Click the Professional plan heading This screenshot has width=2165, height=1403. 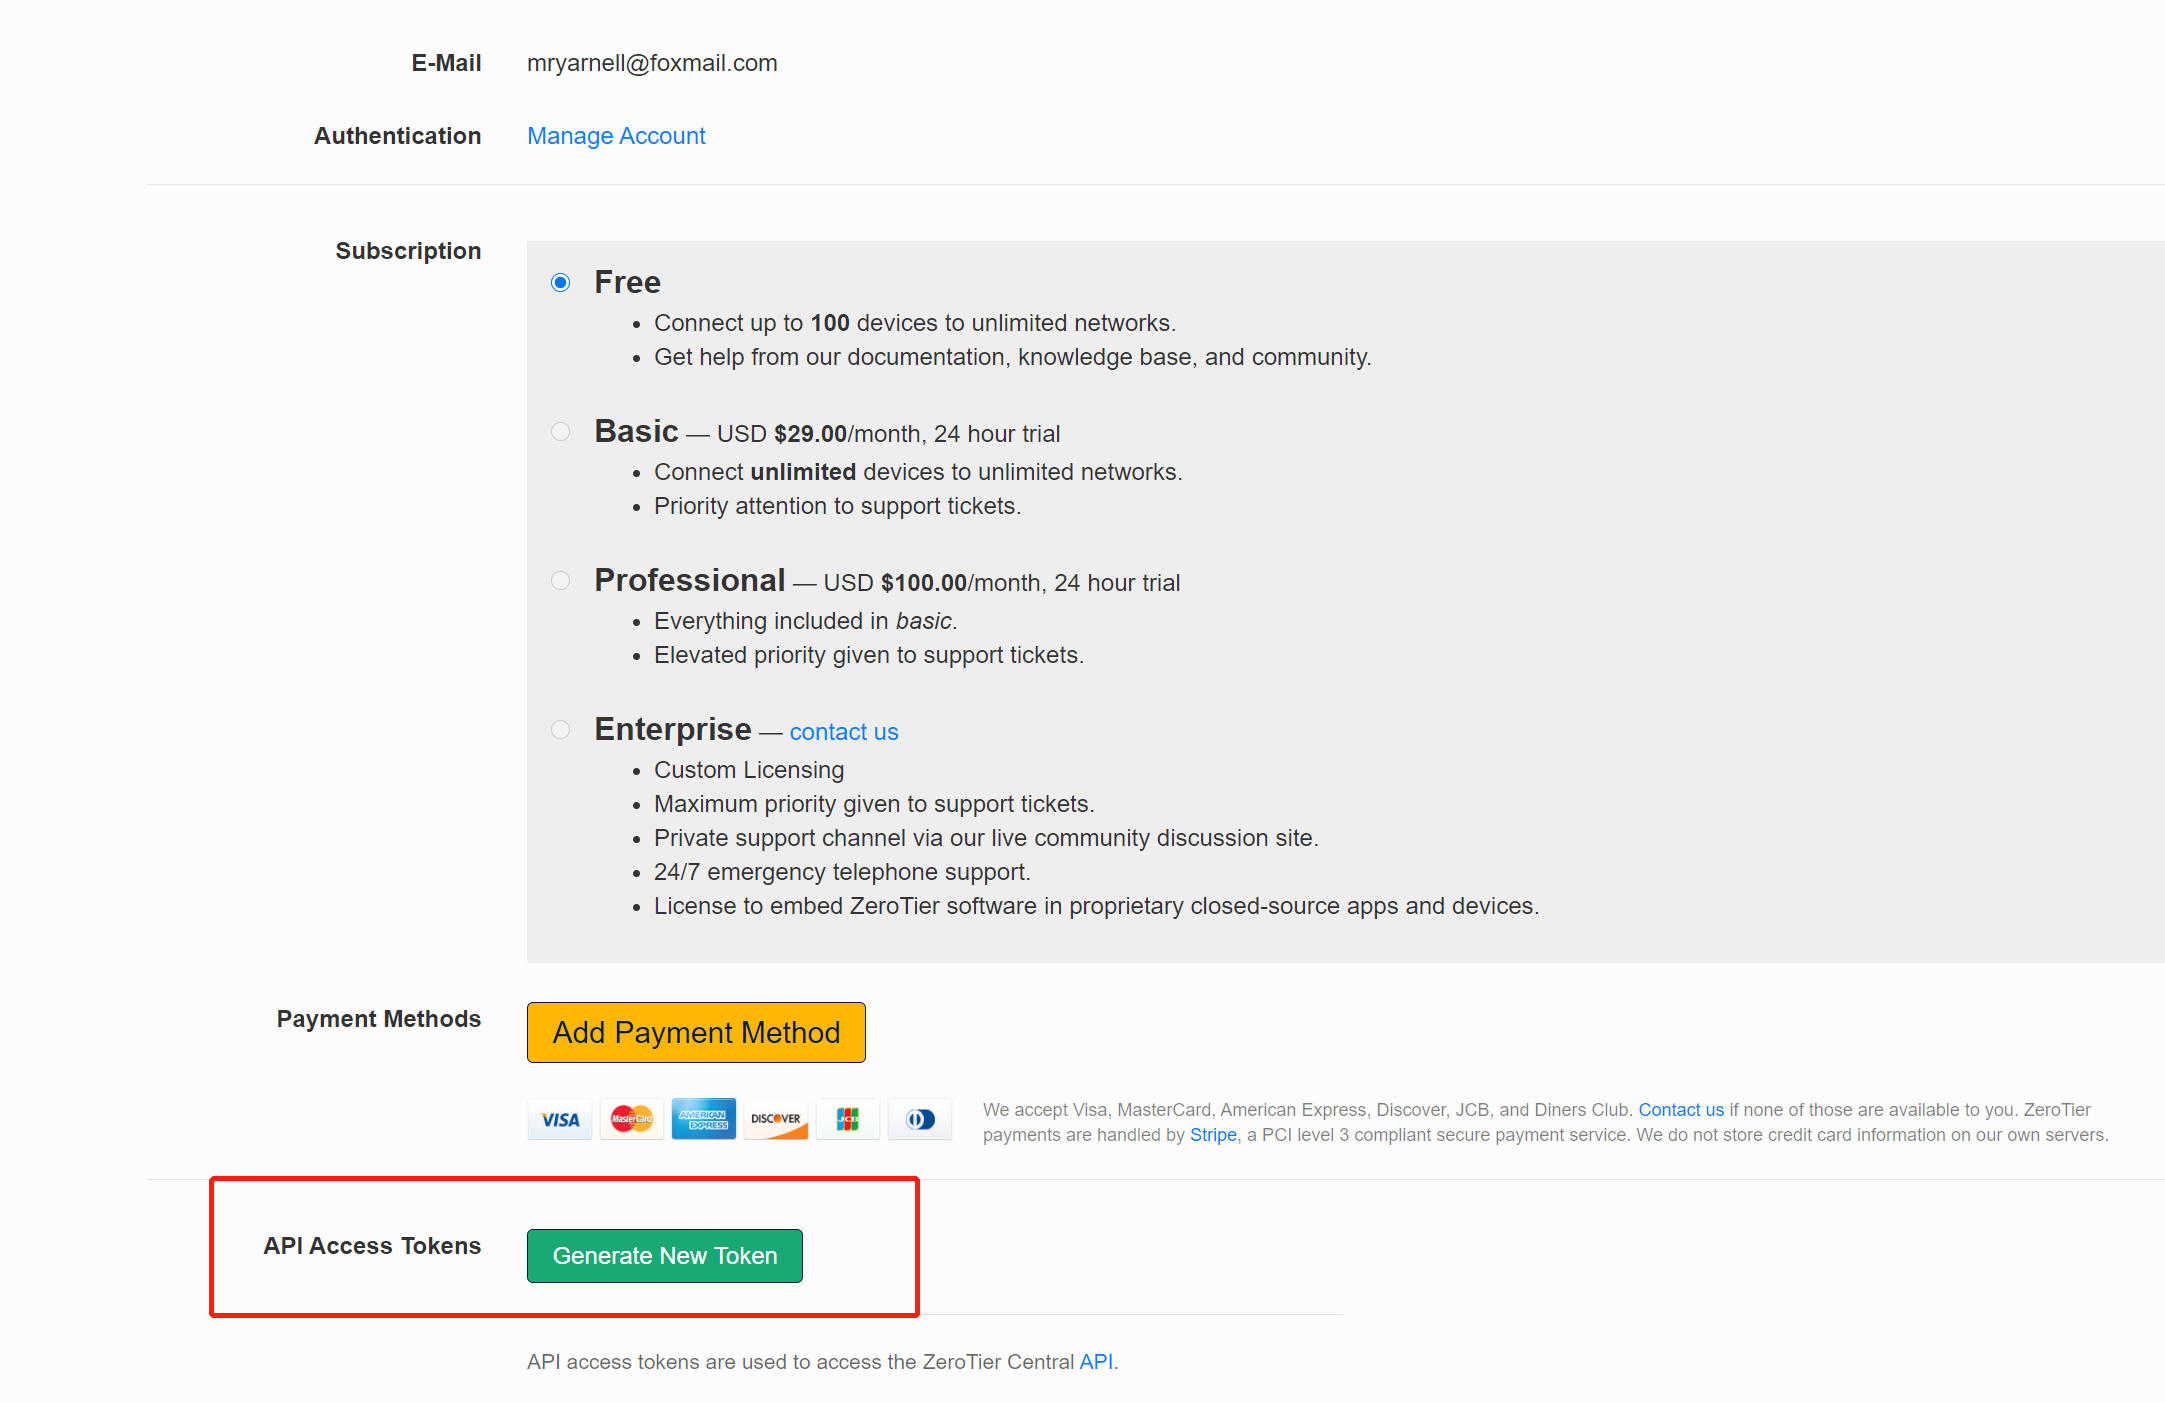[x=690, y=580]
